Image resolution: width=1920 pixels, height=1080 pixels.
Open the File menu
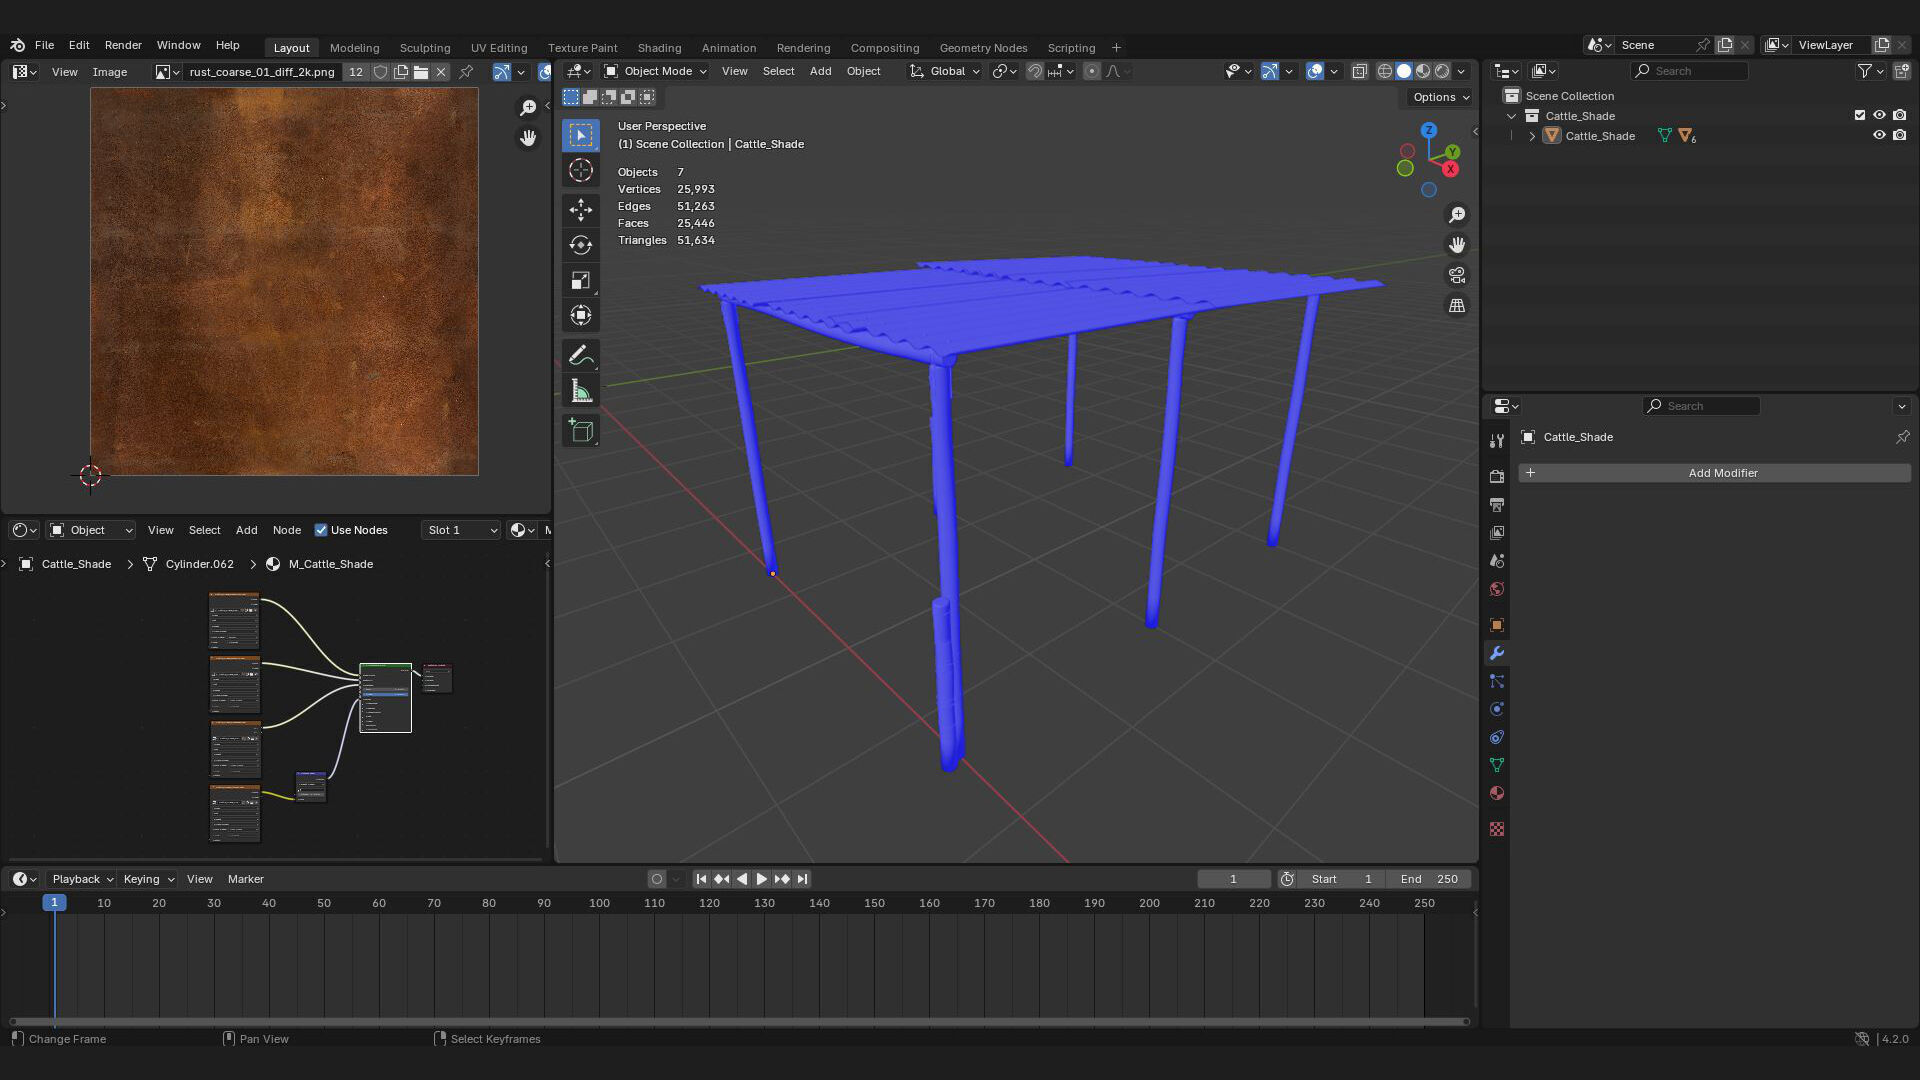[44, 45]
